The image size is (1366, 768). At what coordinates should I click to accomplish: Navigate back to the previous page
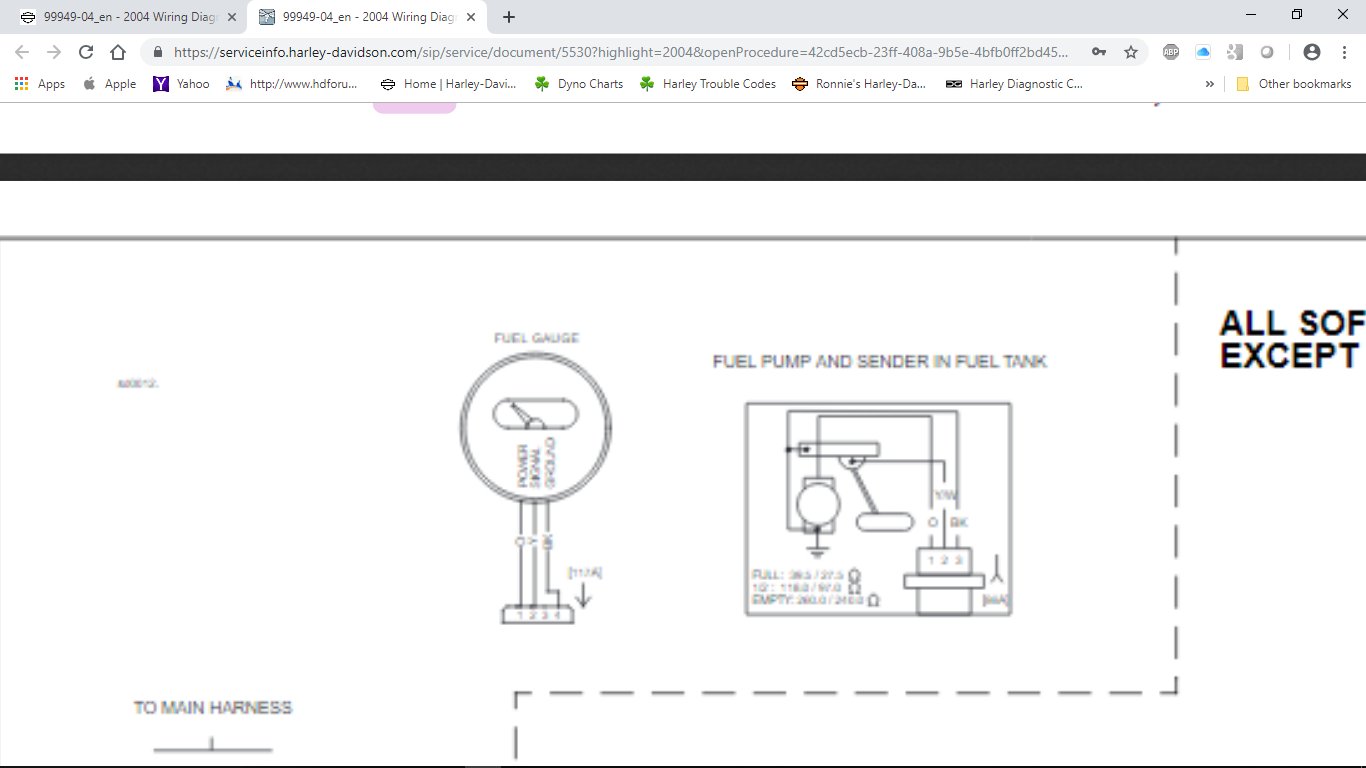22,52
